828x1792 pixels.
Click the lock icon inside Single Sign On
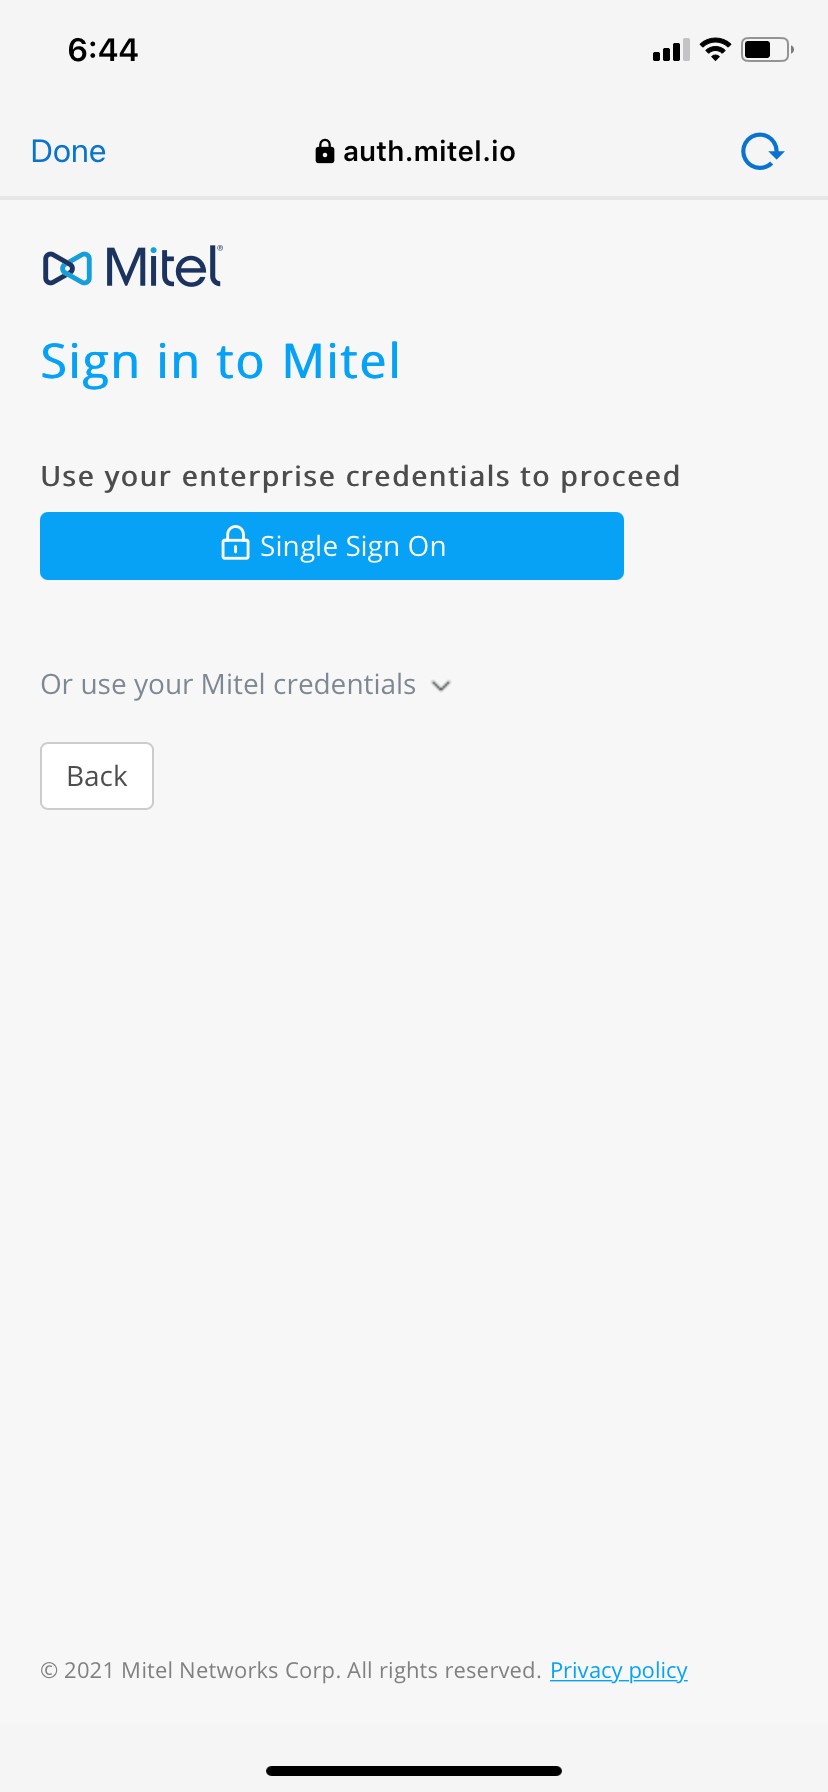click(235, 543)
